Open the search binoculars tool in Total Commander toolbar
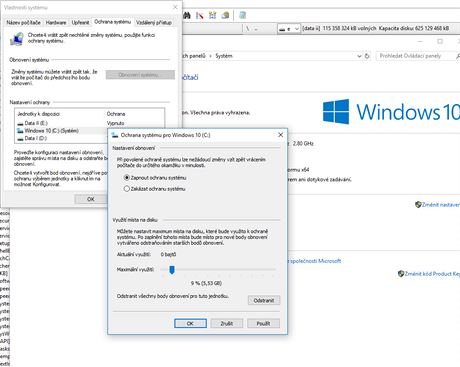The width and height of the screenshot is (460, 367). pyautogui.click(x=187, y=15)
